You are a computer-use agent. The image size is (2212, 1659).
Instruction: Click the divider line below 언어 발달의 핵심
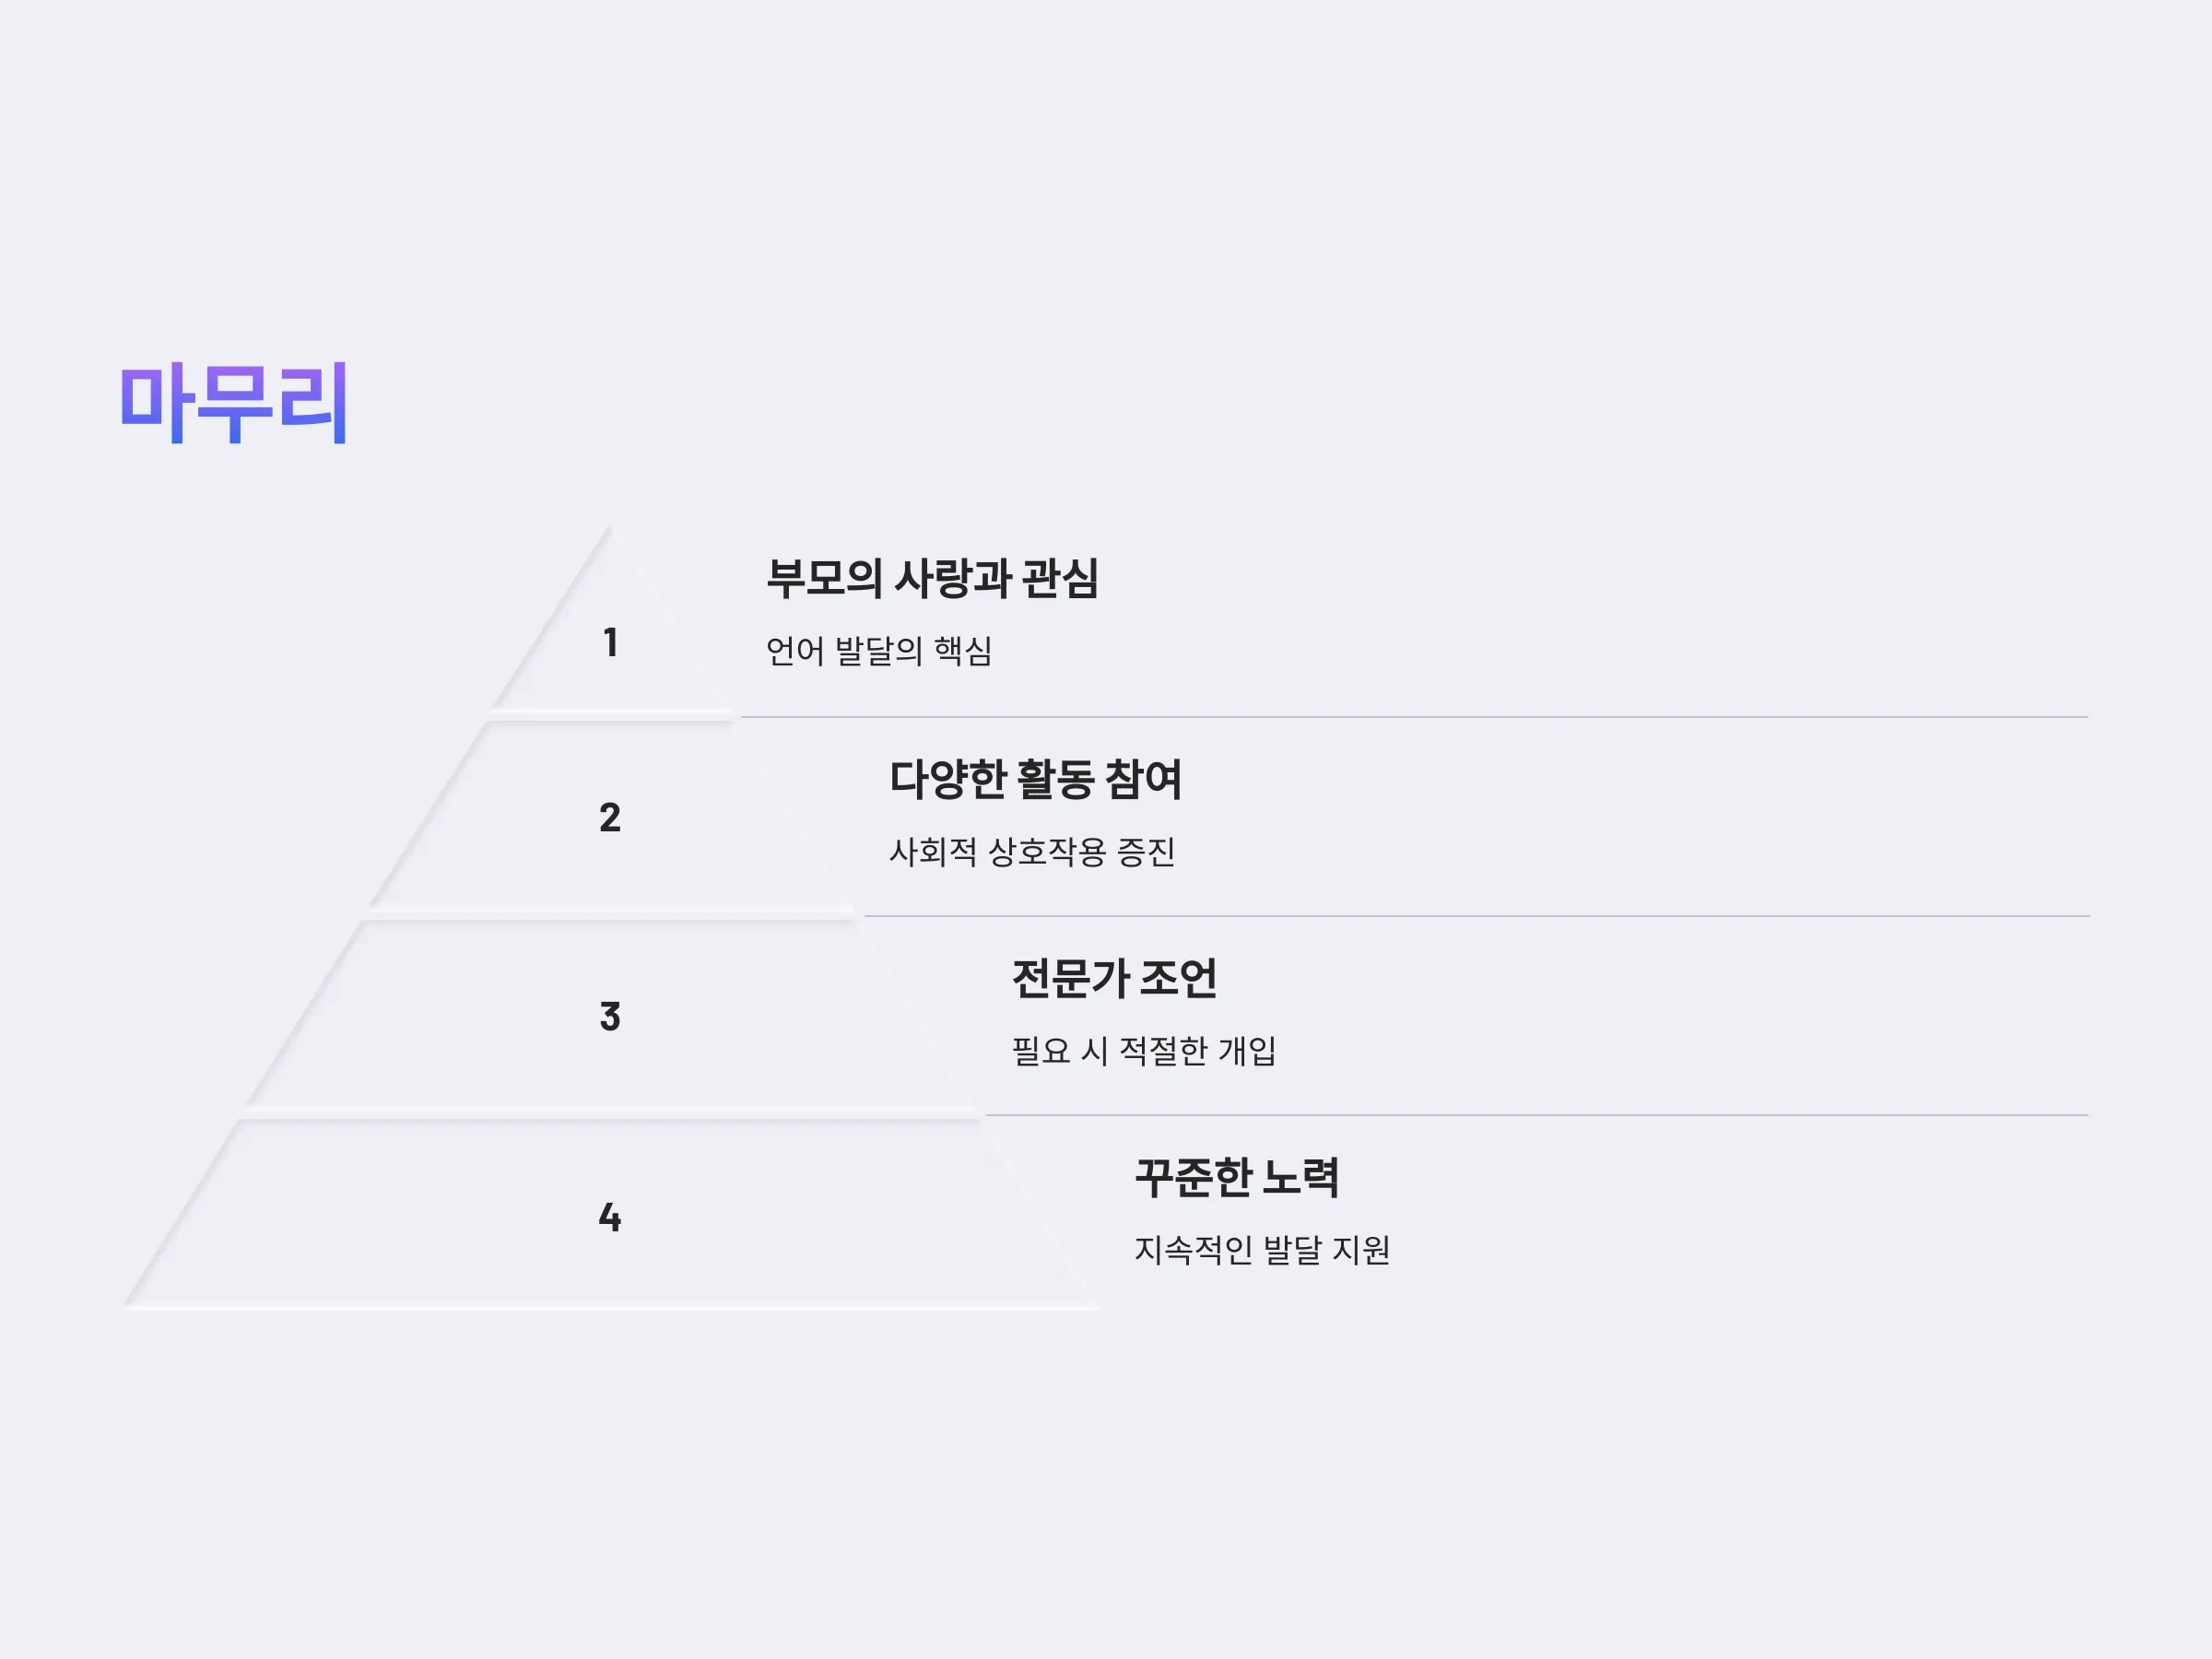pos(1414,717)
